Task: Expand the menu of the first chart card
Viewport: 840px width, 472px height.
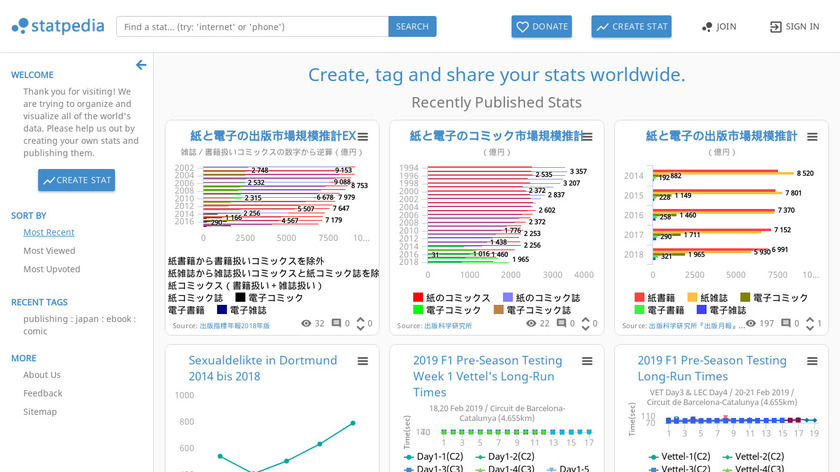Action: [363, 137]
